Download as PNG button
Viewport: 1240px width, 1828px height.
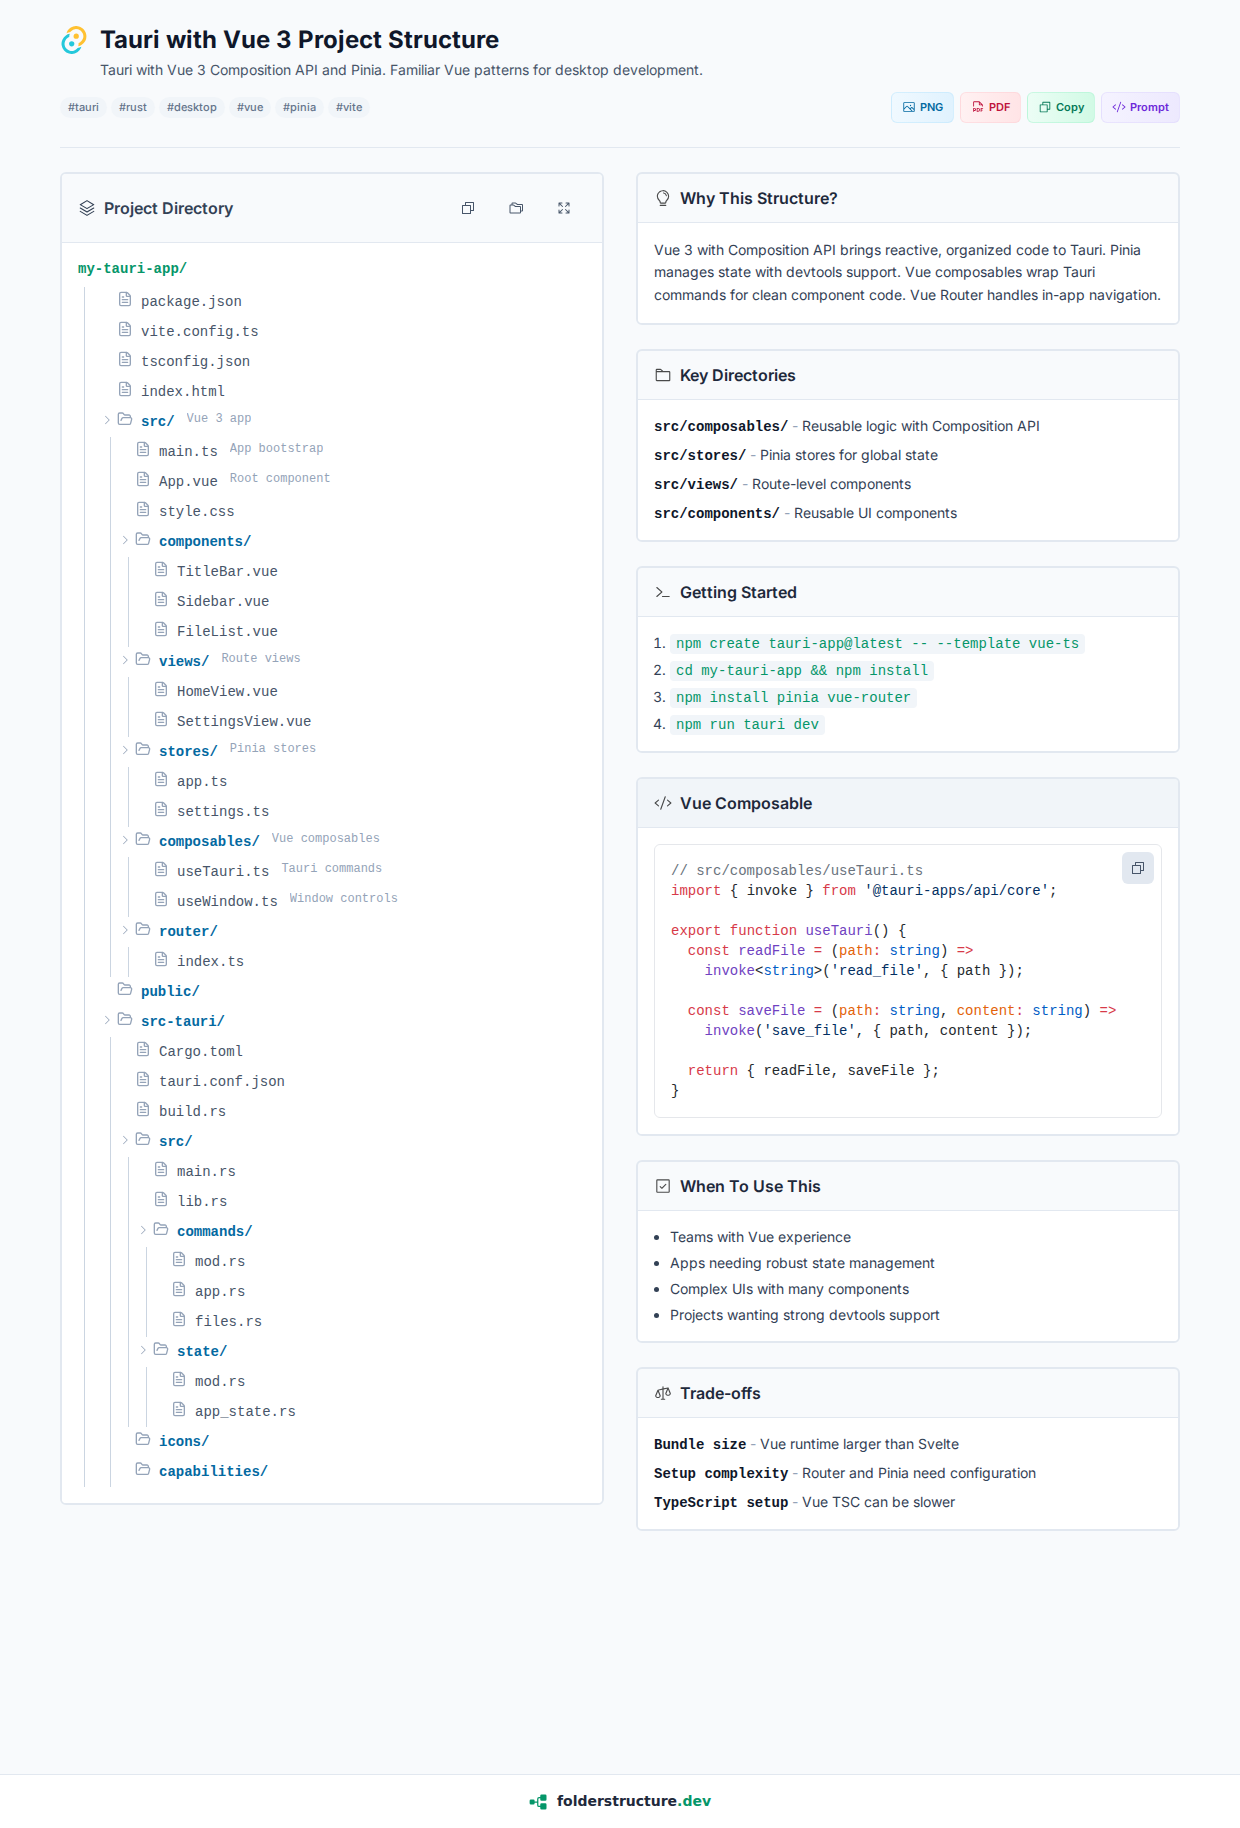922,107
